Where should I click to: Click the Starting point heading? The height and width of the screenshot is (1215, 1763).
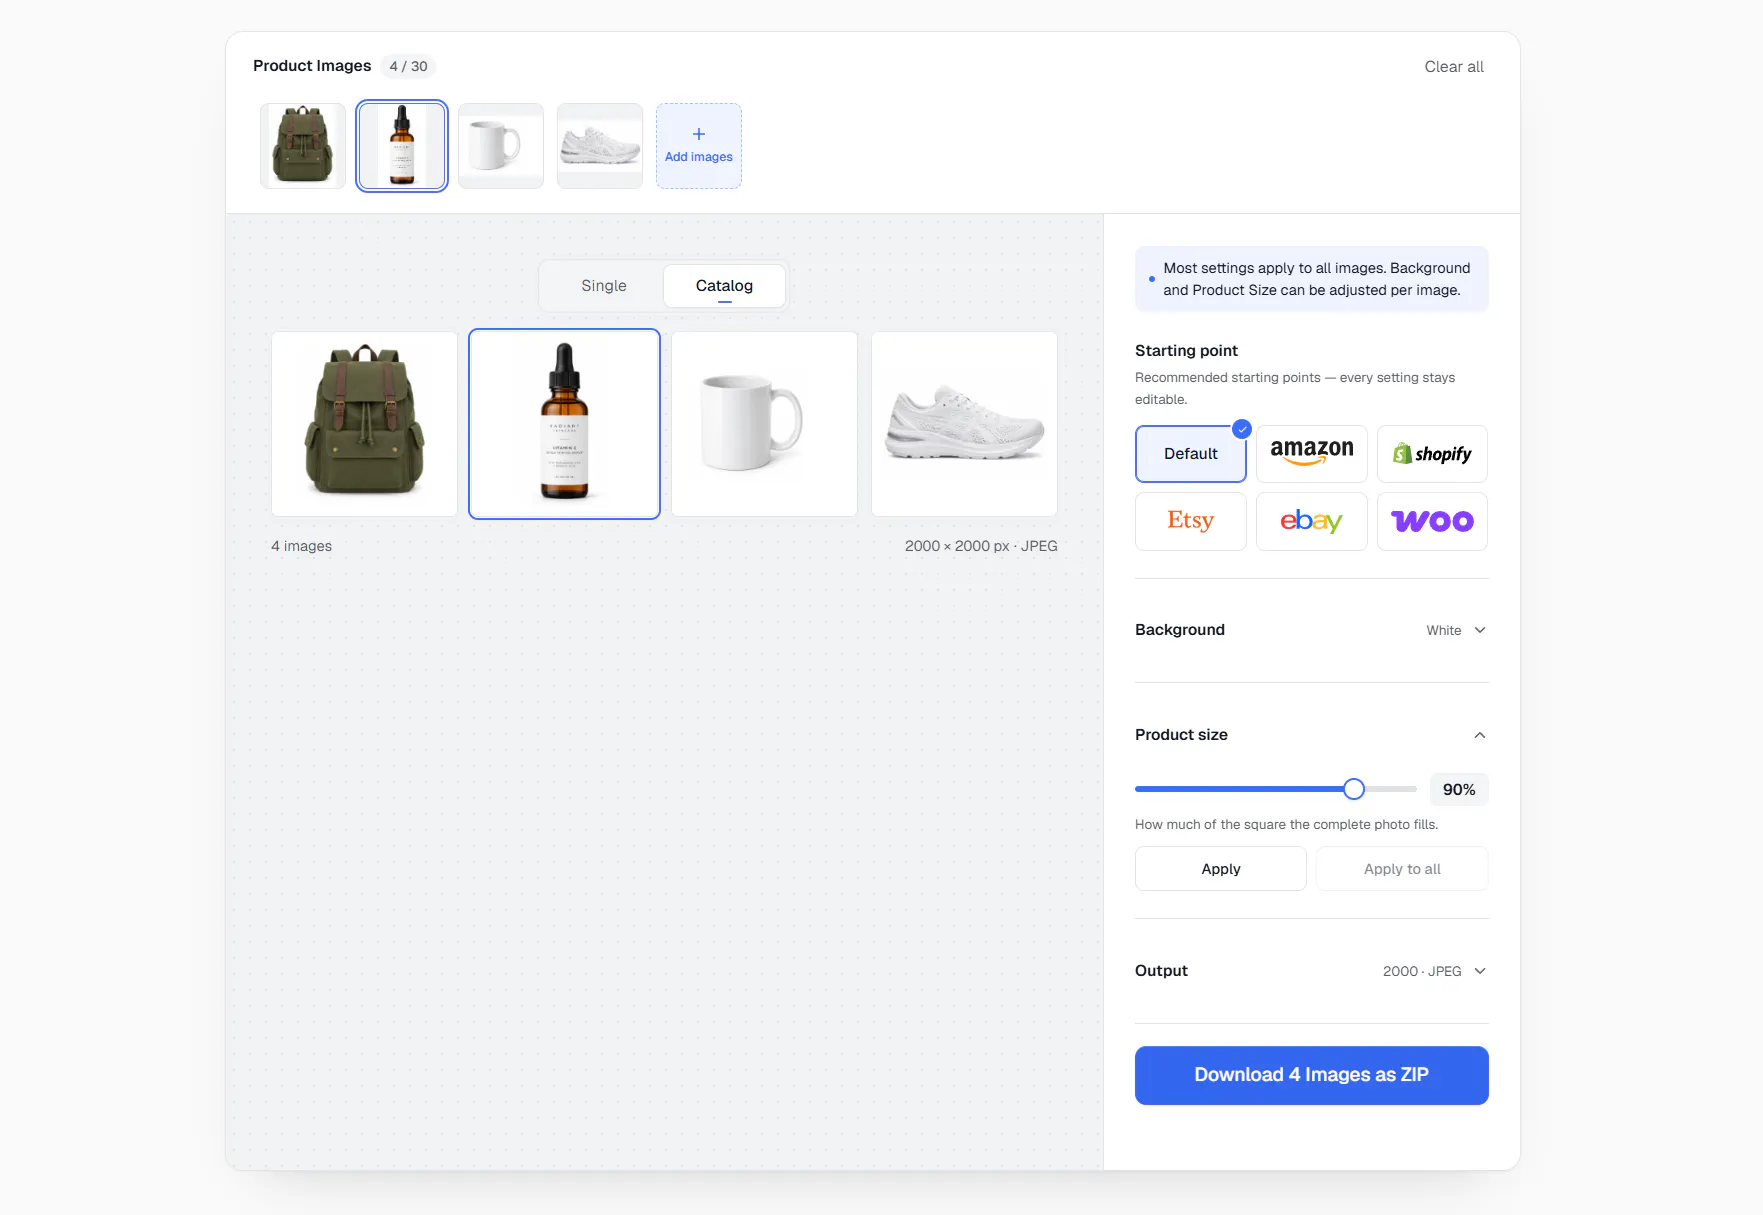(1186, 351)
